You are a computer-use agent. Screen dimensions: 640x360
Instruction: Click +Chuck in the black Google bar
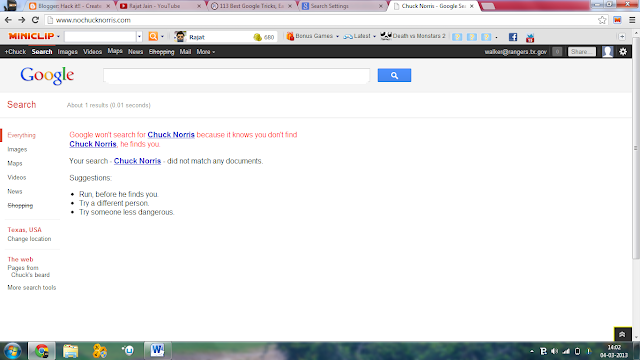(x=15, y=51)
